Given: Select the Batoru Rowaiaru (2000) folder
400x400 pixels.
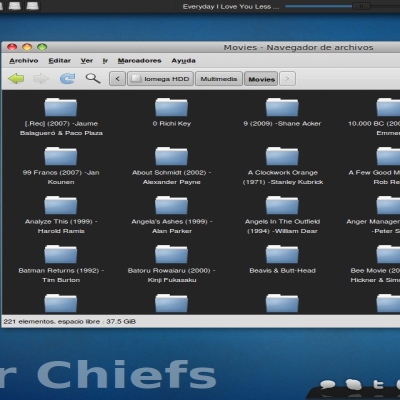Looking at the screenshot, I should (171, 254).
